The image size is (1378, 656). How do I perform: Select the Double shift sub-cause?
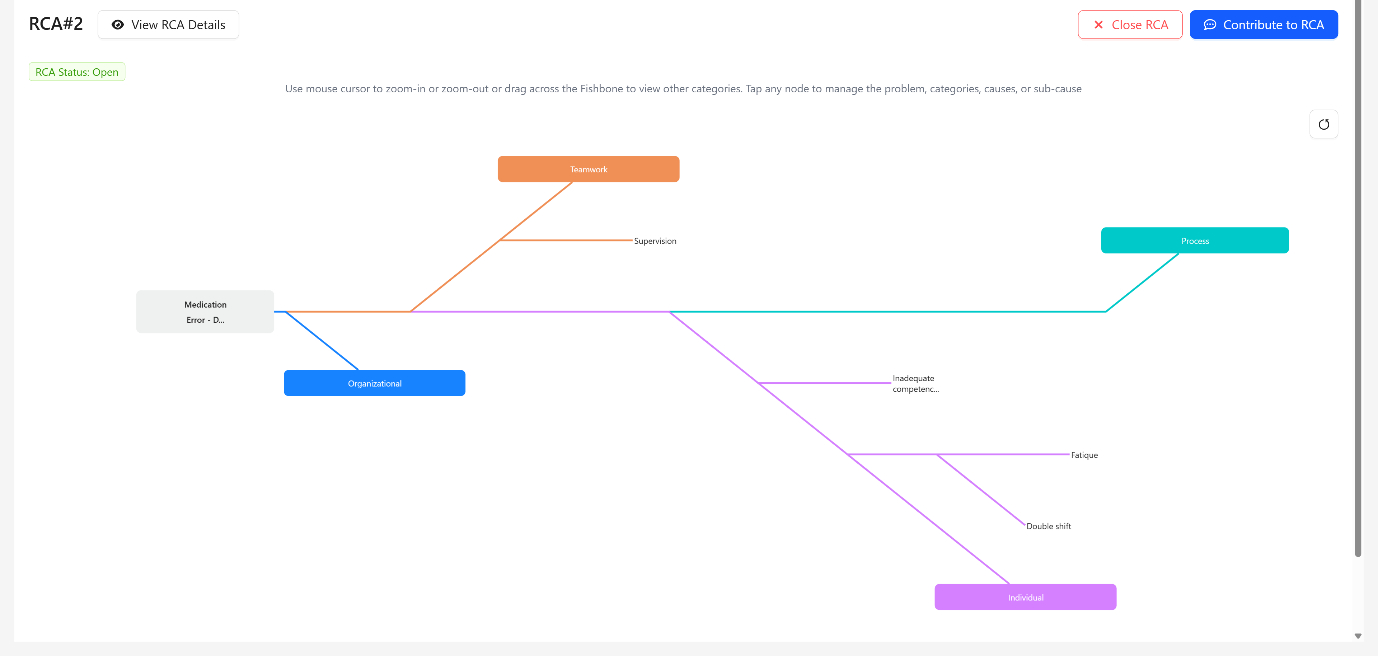tap(1048, 526)
